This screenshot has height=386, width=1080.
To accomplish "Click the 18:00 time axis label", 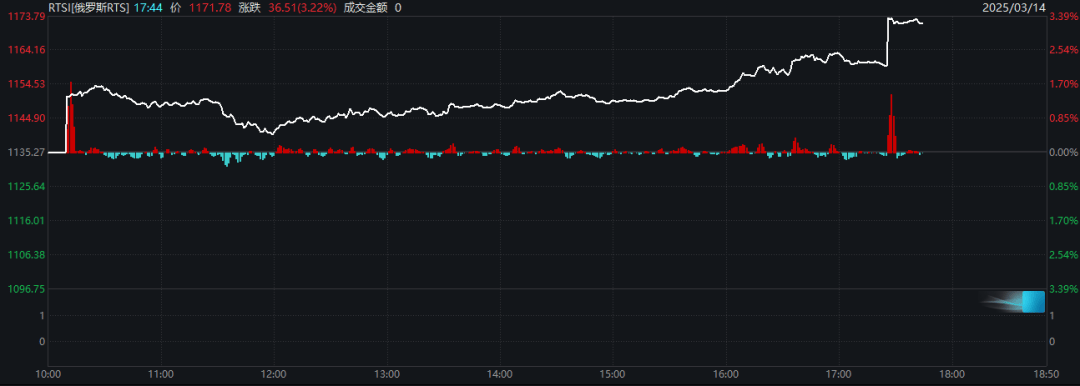I will pos(951,374).
